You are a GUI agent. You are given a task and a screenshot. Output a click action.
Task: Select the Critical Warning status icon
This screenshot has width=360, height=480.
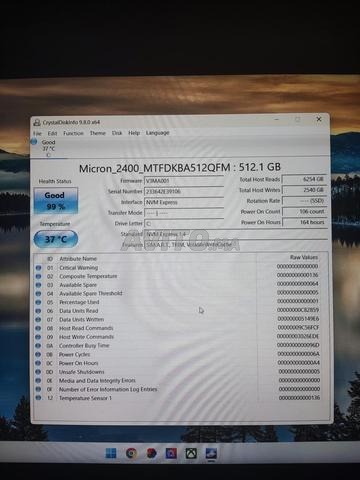click(38, 268)
